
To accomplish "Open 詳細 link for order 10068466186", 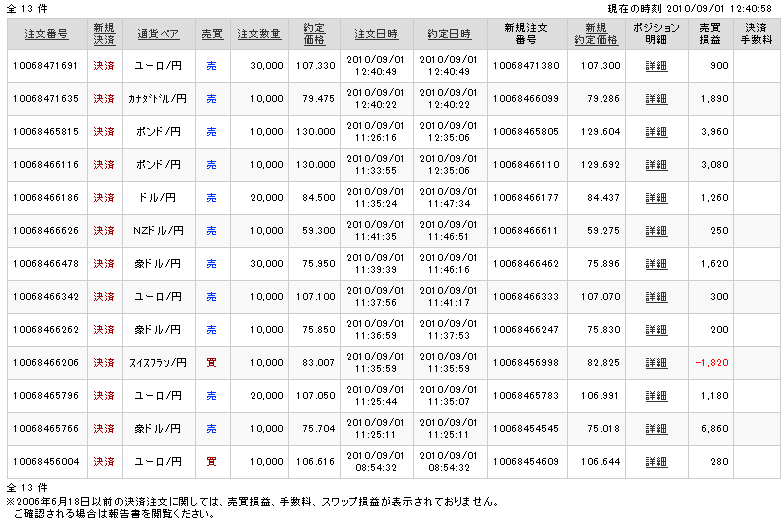I will [656, 198].
